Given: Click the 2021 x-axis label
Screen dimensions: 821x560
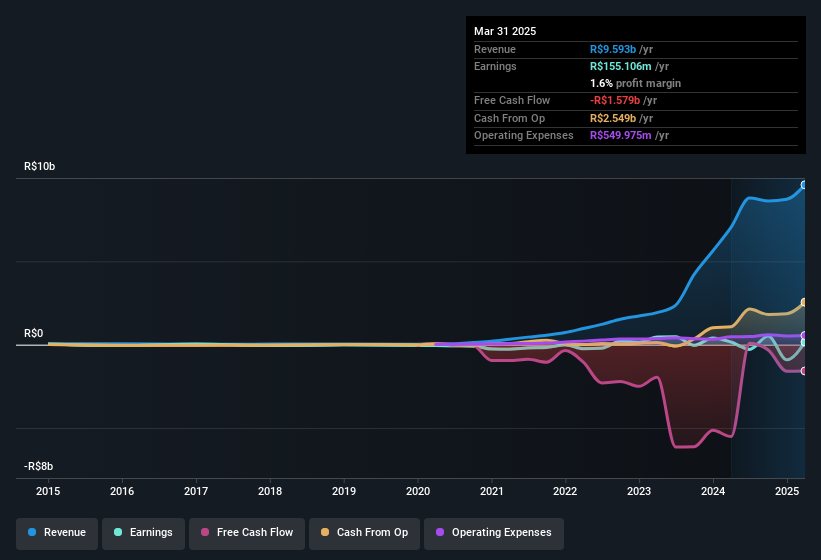Looking at the screenshot, I should [492, 491].
